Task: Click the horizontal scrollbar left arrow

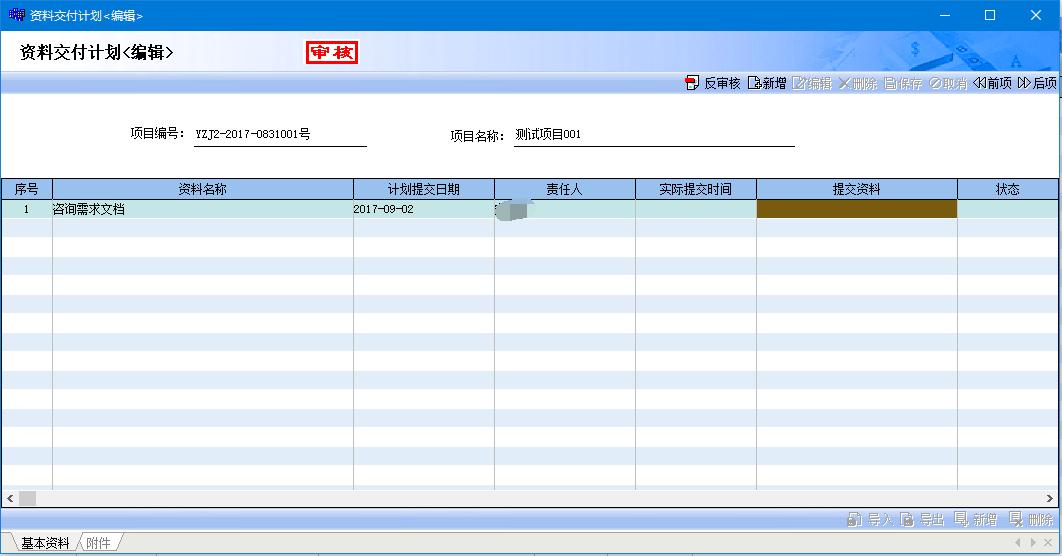Action: [10, 498]
